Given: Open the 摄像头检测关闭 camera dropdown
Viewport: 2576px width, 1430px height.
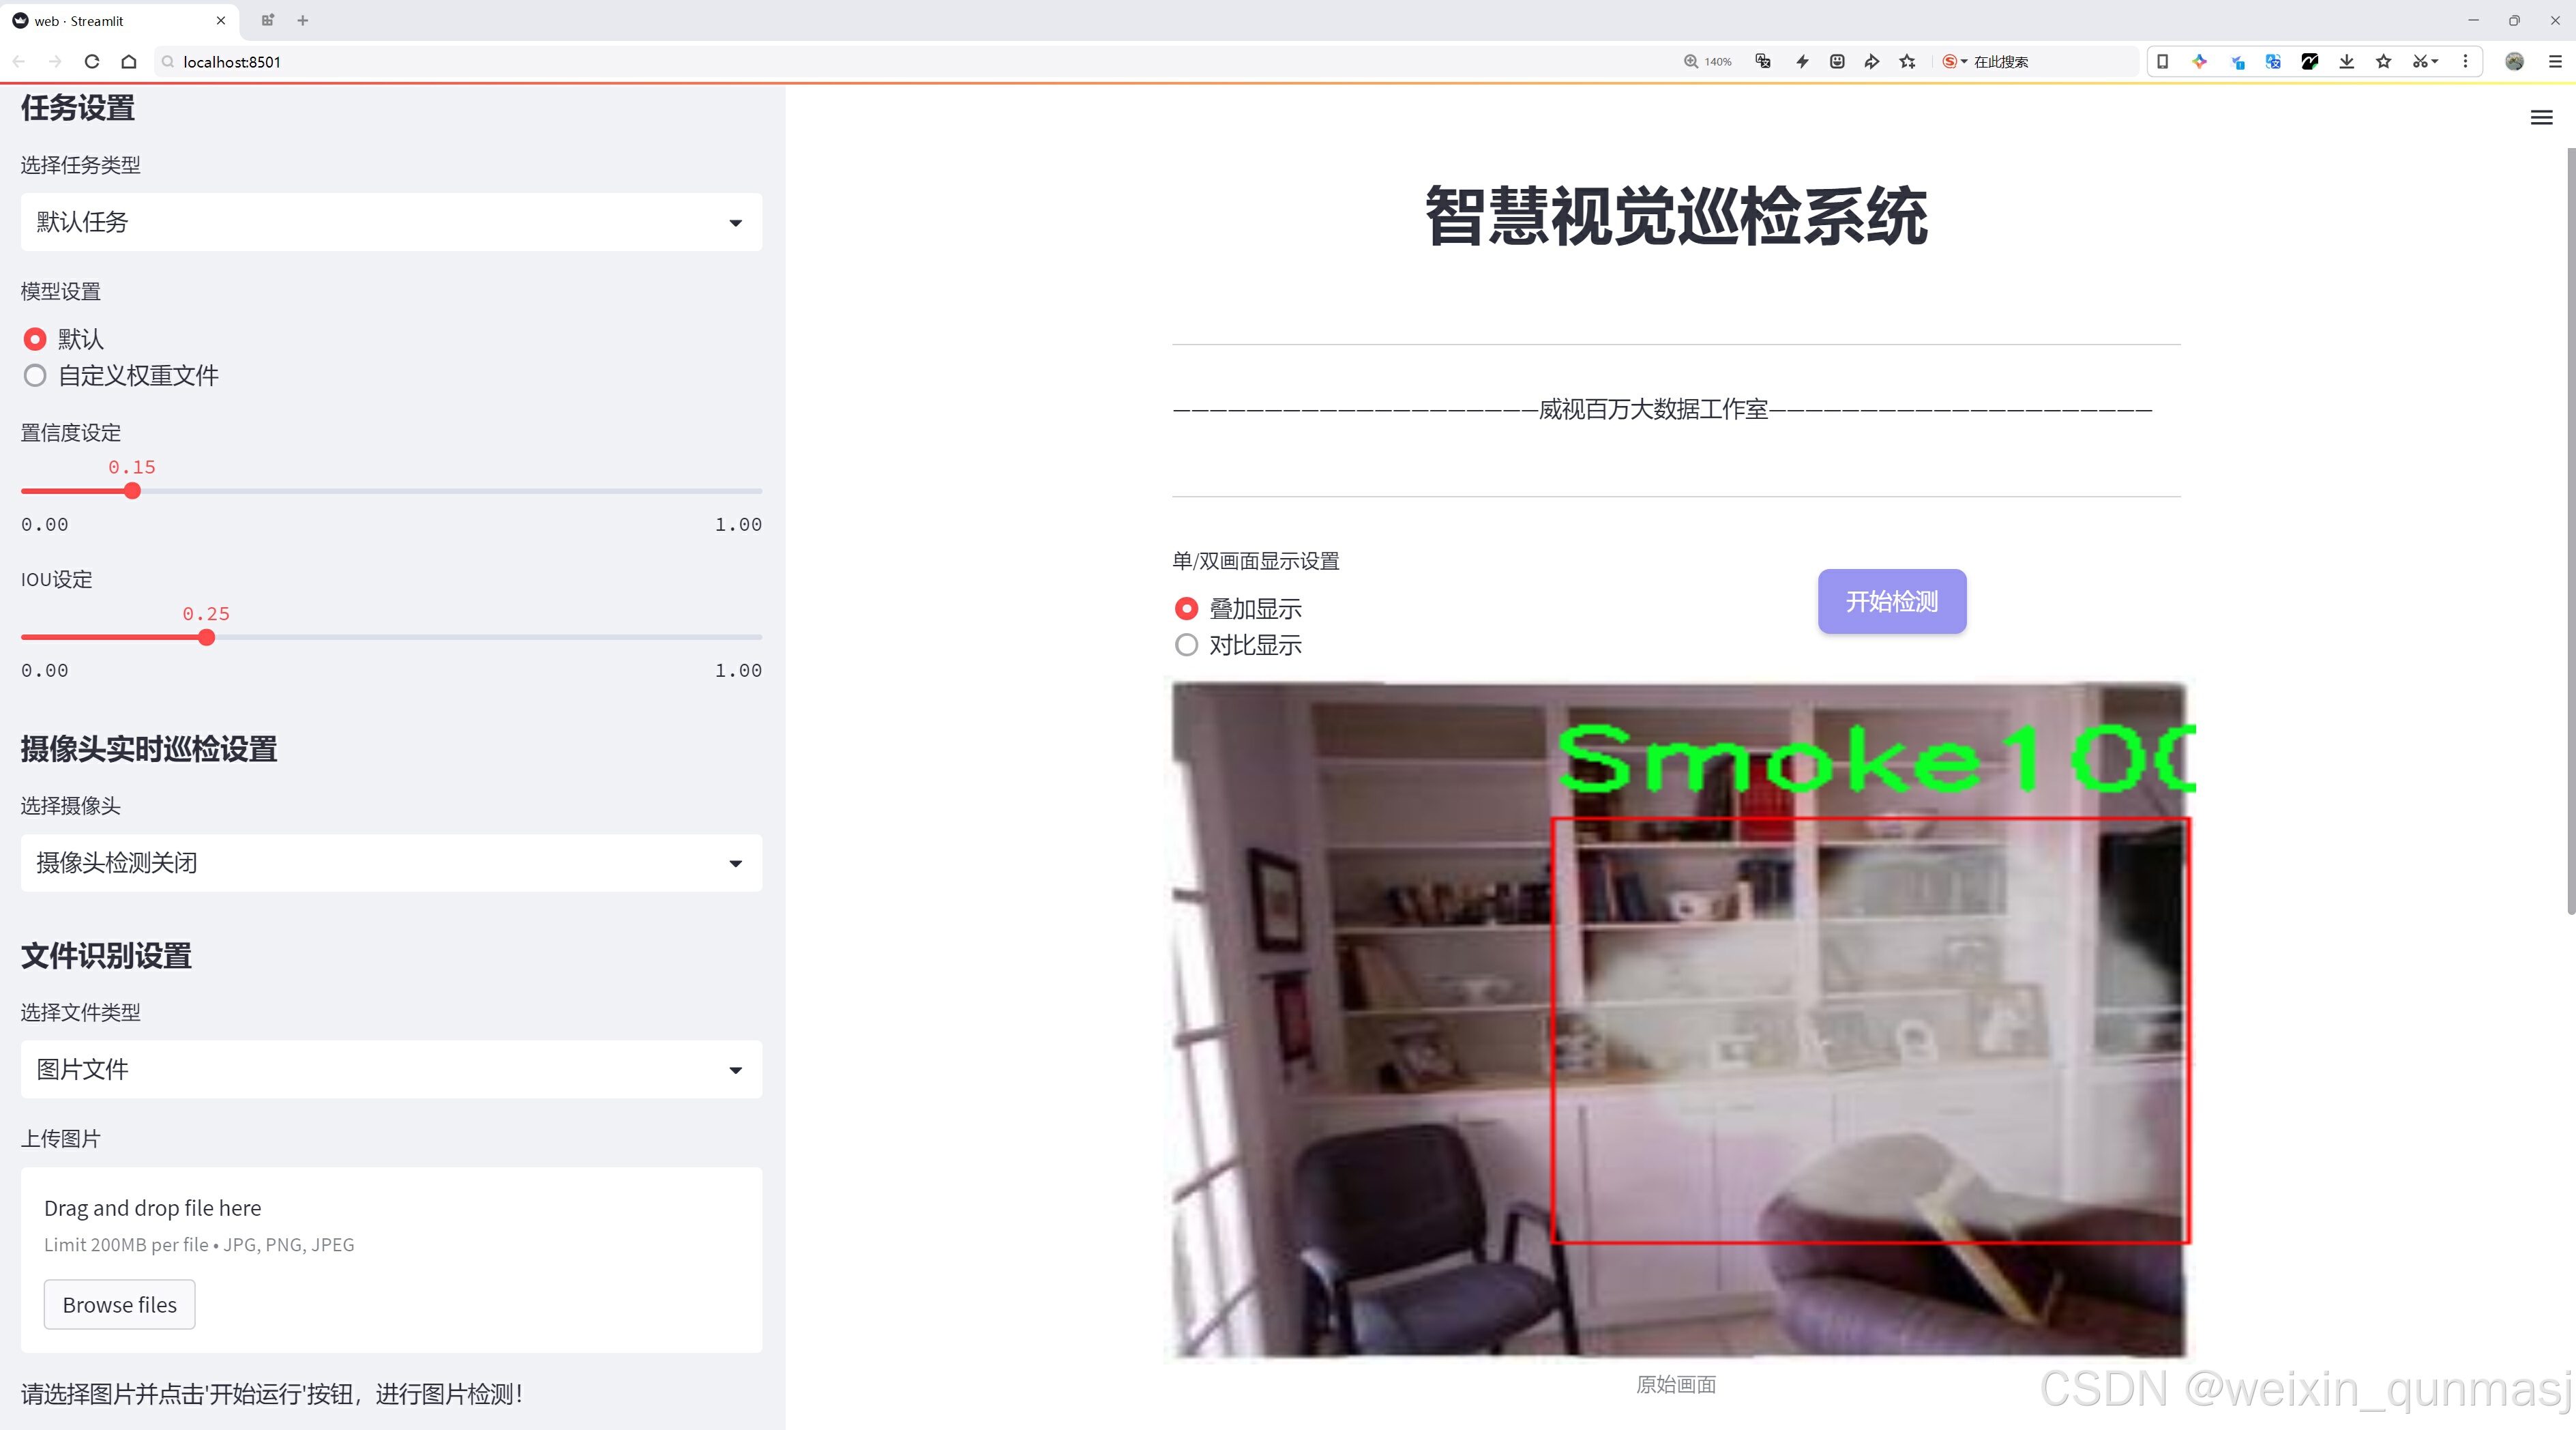Looking at the screenshot, I should [391, 863].
